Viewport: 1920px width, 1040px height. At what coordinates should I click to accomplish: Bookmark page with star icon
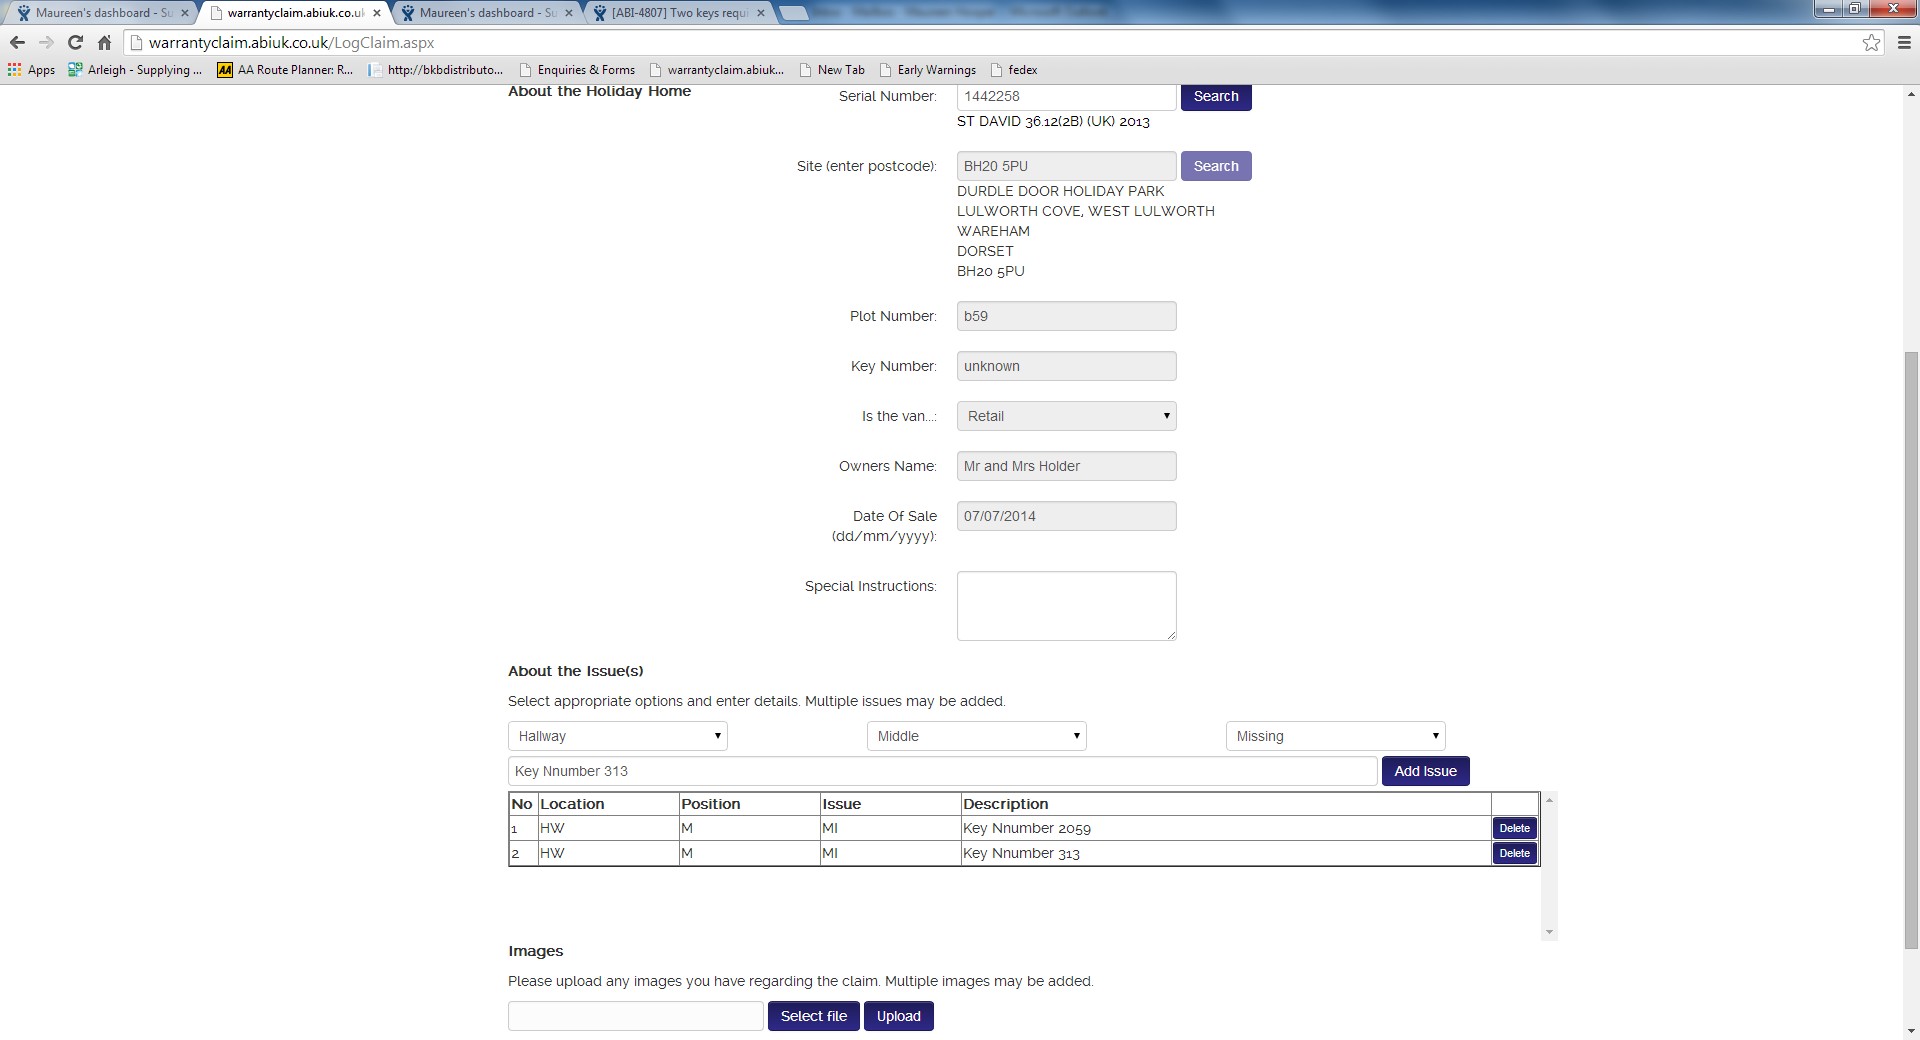coord(1871,43)
